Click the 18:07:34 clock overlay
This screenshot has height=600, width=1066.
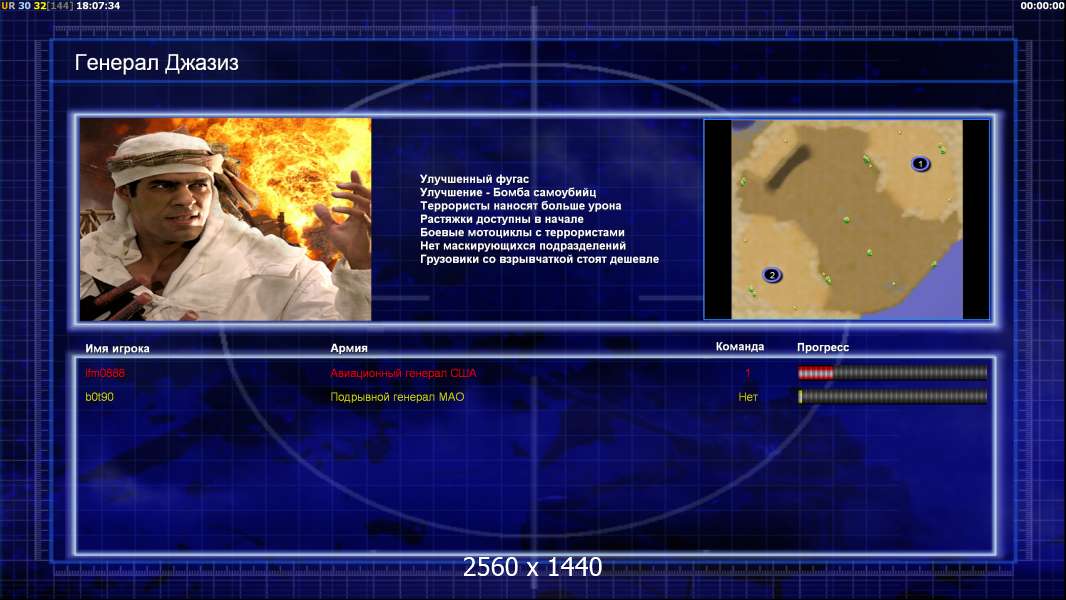98,6
